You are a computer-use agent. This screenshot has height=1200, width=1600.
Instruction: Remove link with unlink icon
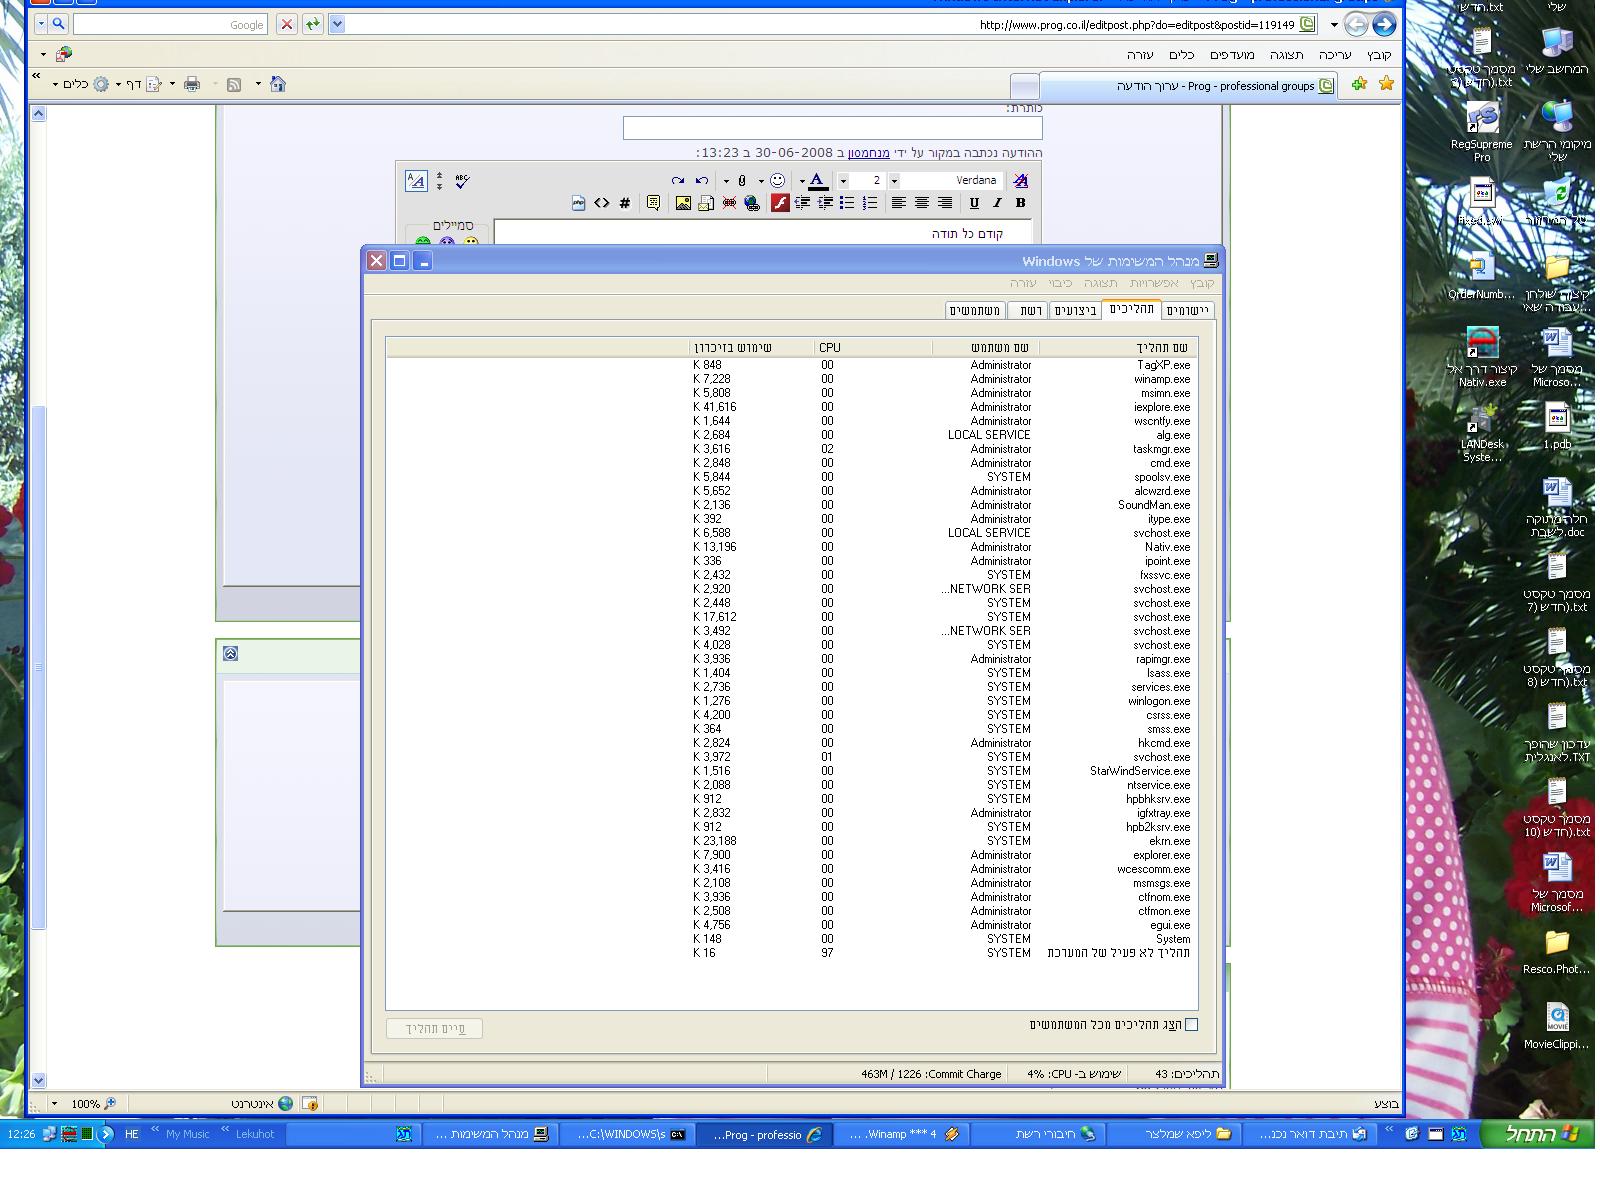tap(729, 203)
